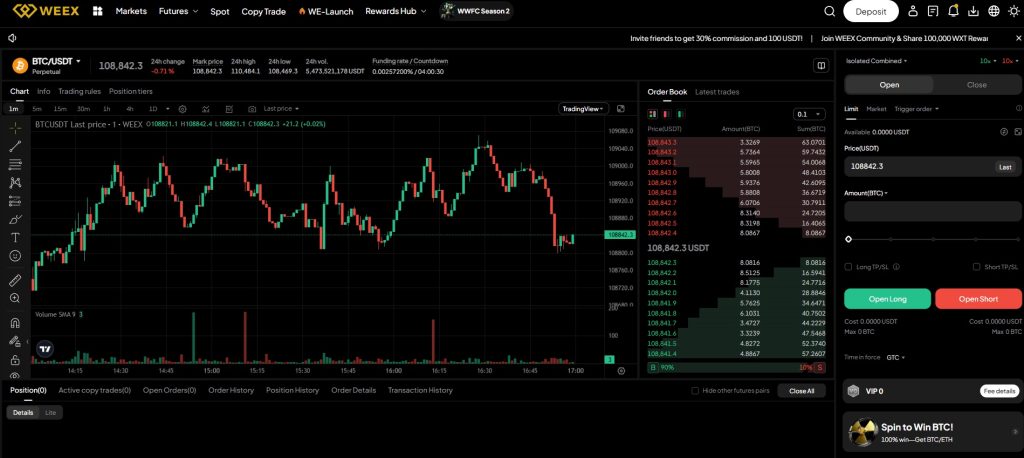The image size is (1024, 458).
Task: Click the brush drawing tool
Action: tap(15, 219)
